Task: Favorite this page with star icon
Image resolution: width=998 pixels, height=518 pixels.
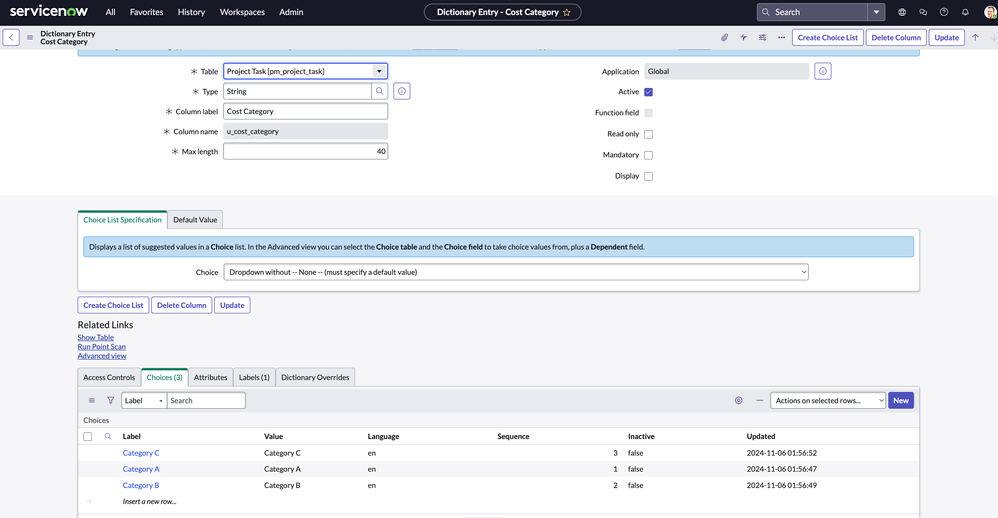Action: pos(566,12)
